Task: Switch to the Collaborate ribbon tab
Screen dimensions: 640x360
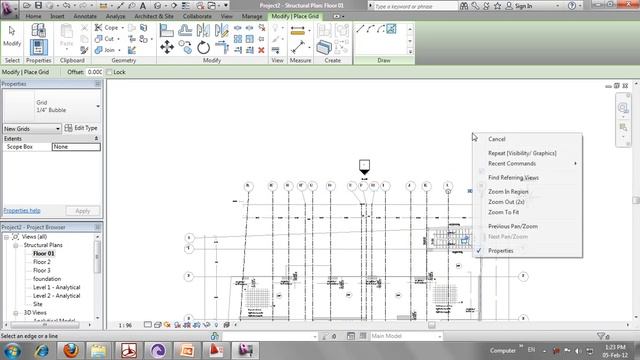Action: point(197,16)
